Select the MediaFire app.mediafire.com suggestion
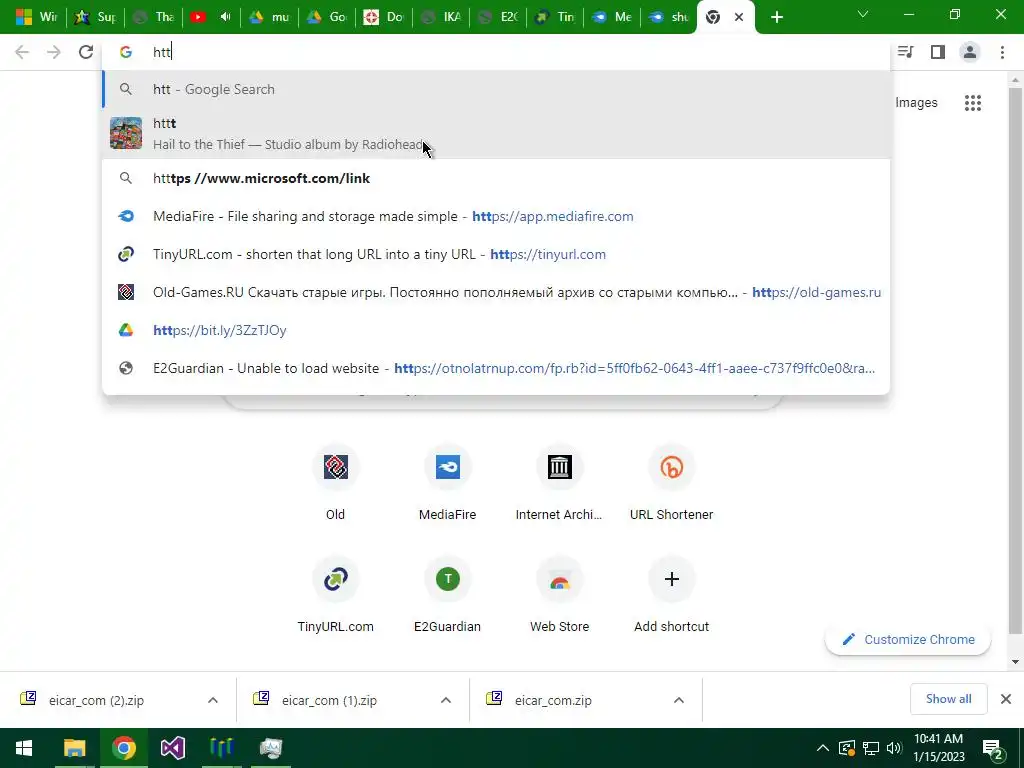The height and width of the screenshot is (768, 1024). pyautogui.click(x=496, y=216)
